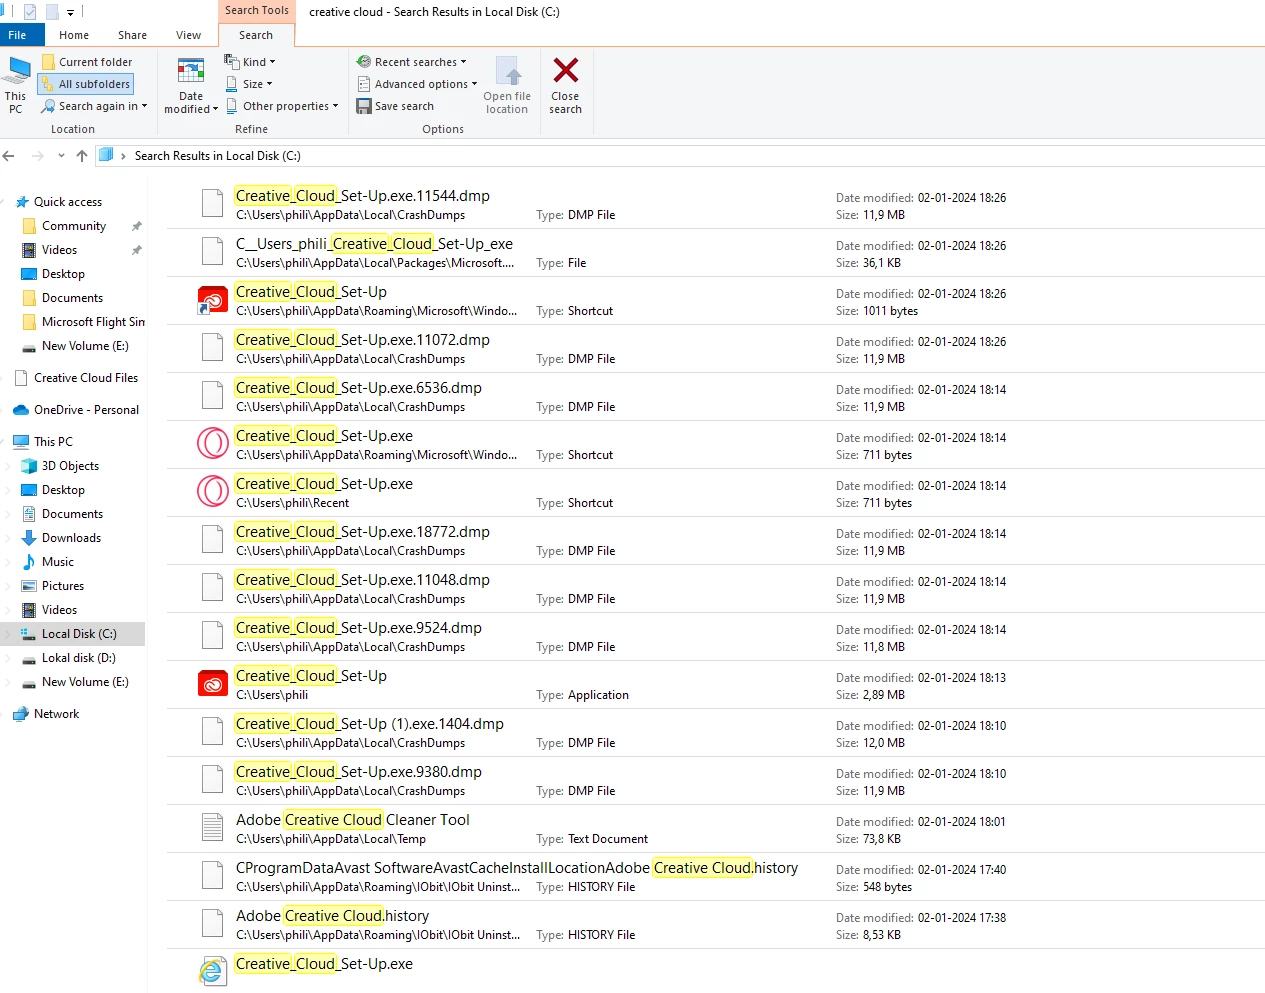
Task: Click the Creative_Cloud_Set-Up application icon
Action: coord(213,684)
